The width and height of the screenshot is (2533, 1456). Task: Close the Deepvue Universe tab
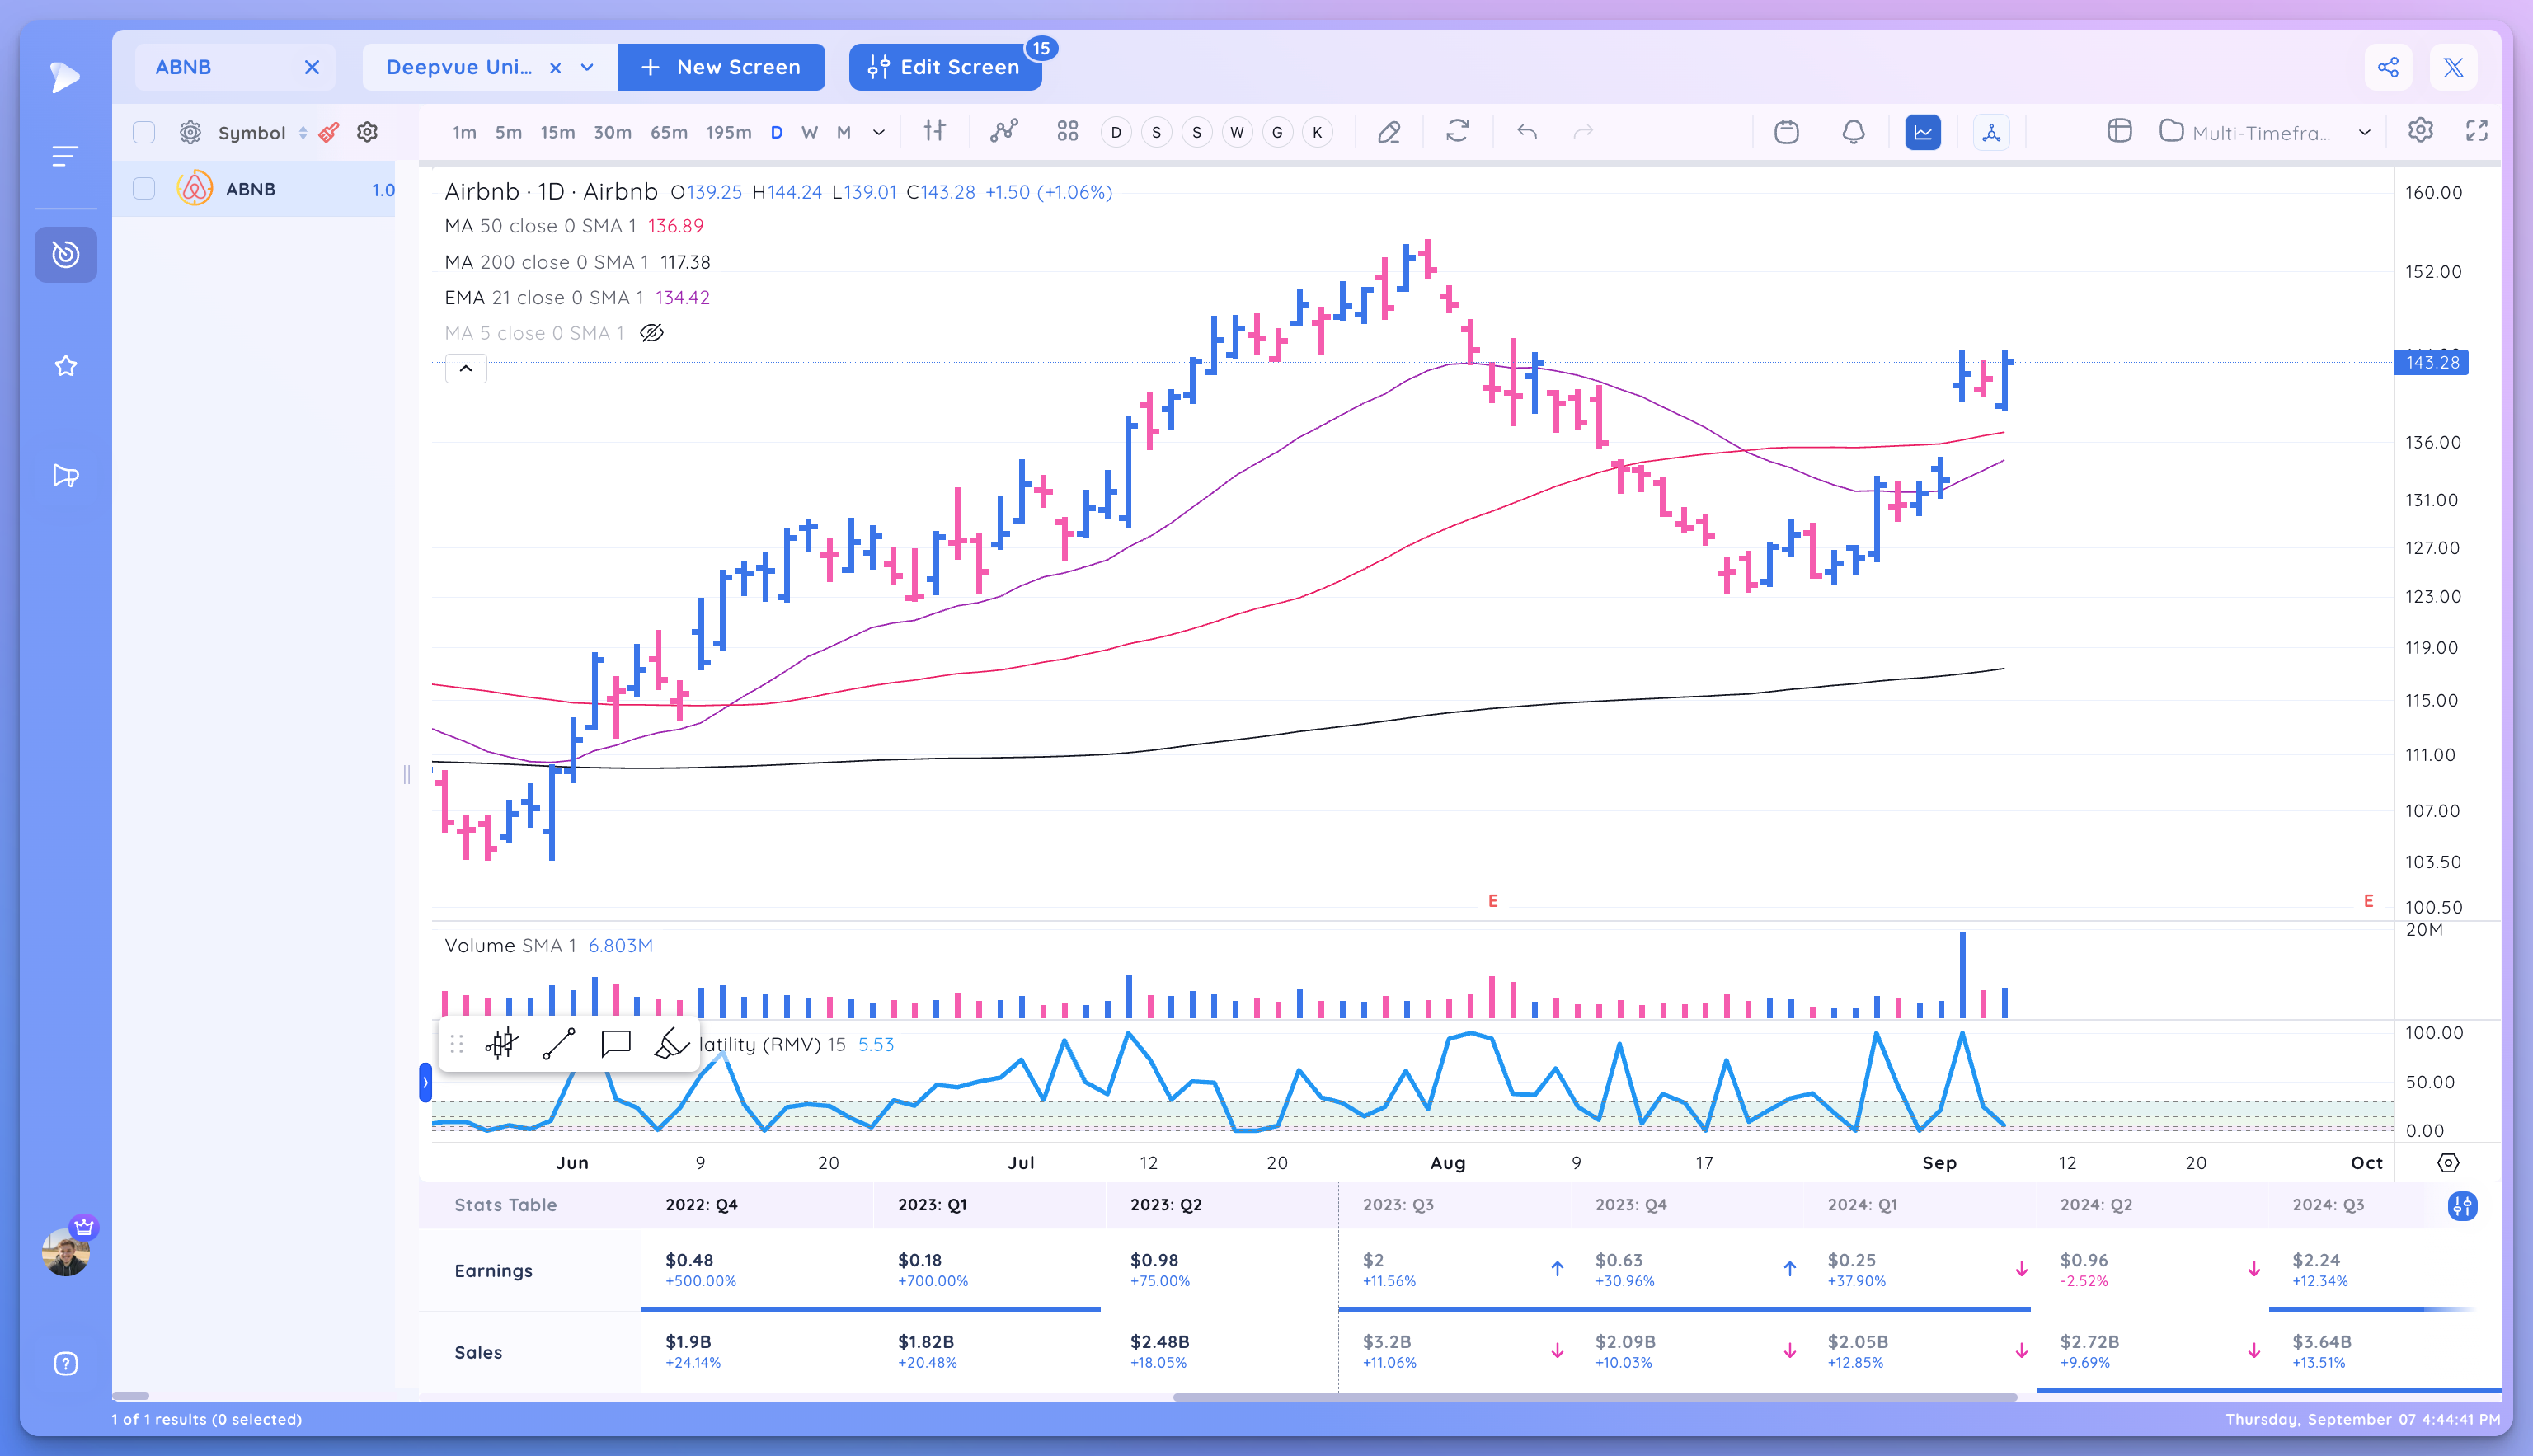pos(556,67)
